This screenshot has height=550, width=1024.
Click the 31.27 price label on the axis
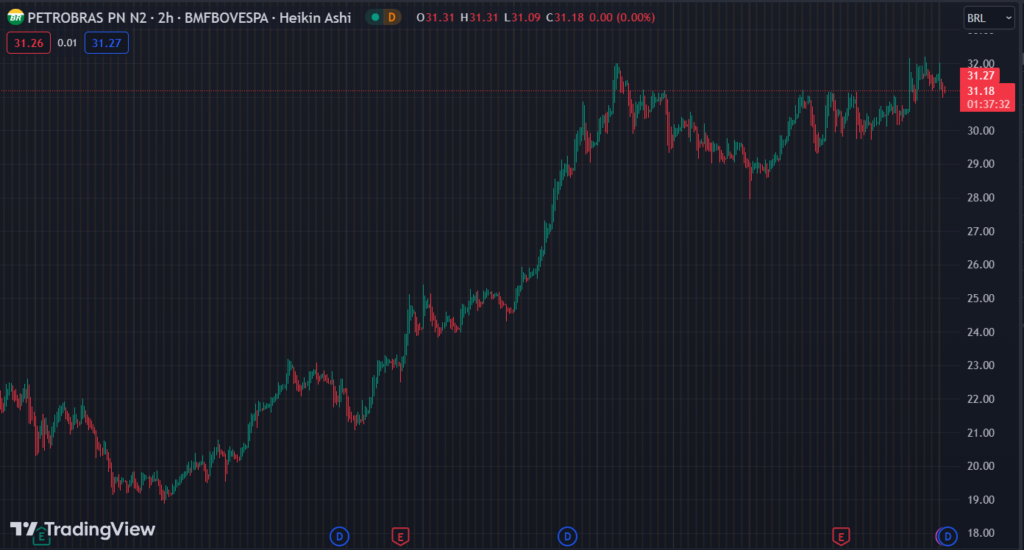[980, 76]
